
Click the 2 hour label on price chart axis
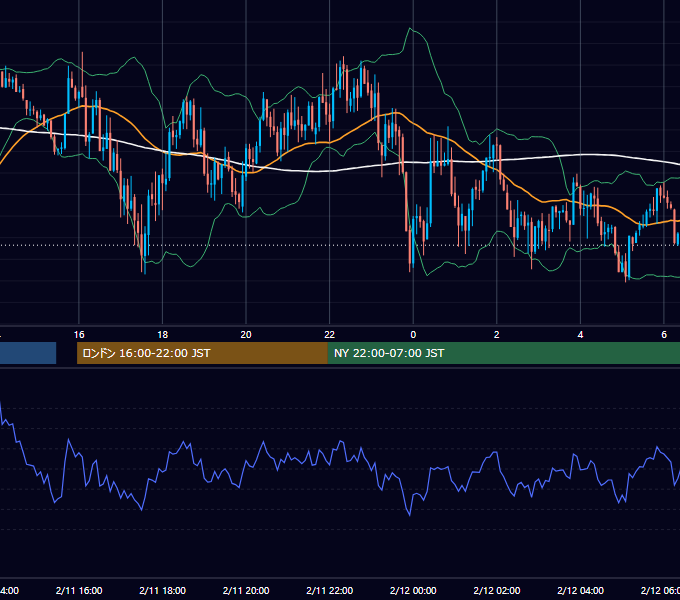pos(497,335)
